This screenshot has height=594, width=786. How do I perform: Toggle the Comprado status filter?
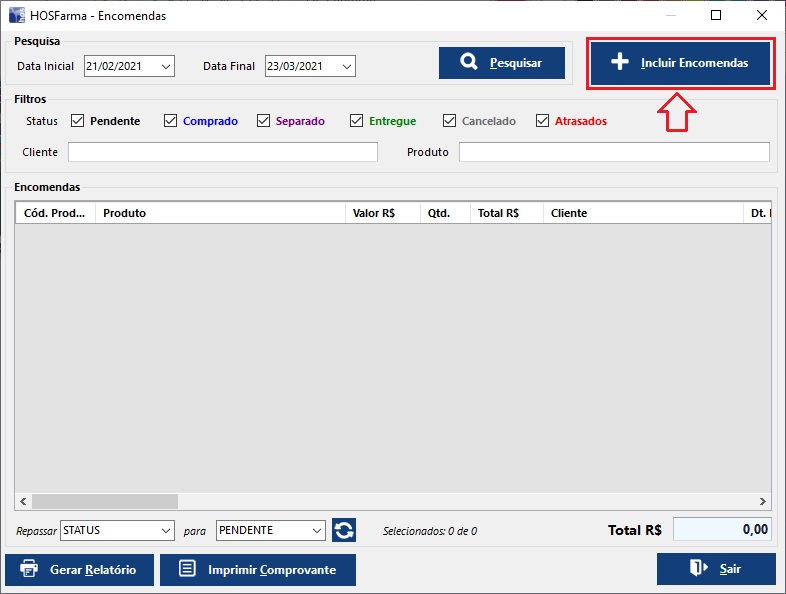(x=170, y=121)
